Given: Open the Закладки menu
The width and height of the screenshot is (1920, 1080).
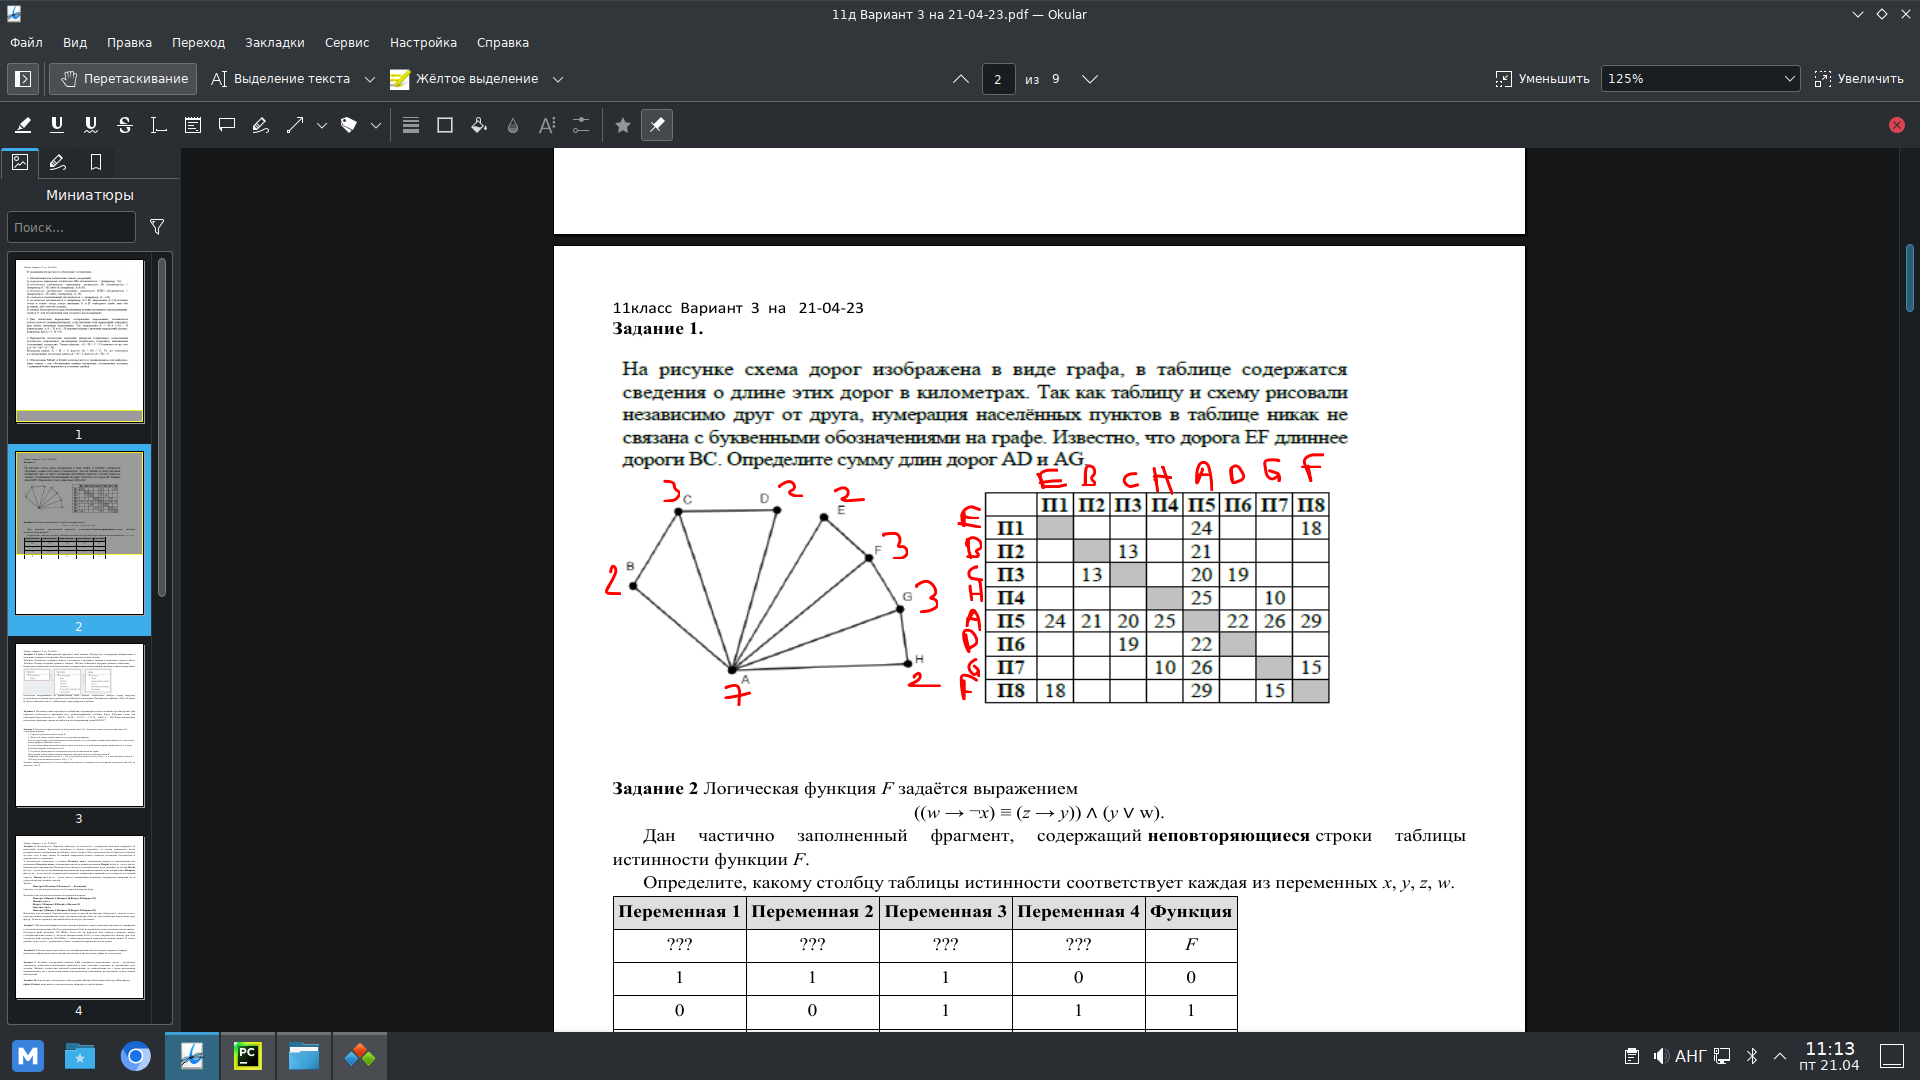Looking at the screenshot, I should pos(274,43).
